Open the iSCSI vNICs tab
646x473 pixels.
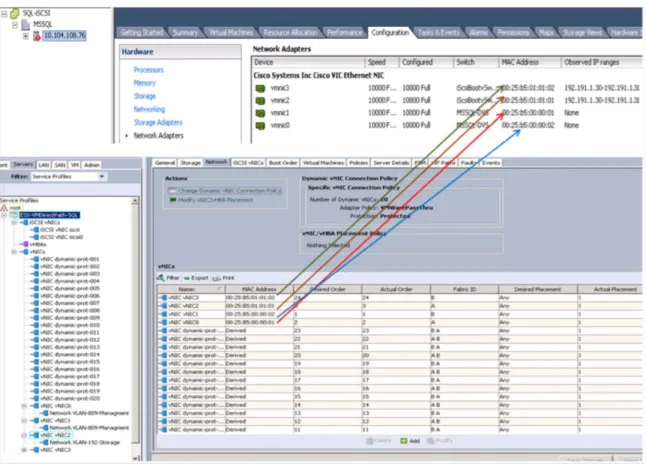click(x=248, y=163)
